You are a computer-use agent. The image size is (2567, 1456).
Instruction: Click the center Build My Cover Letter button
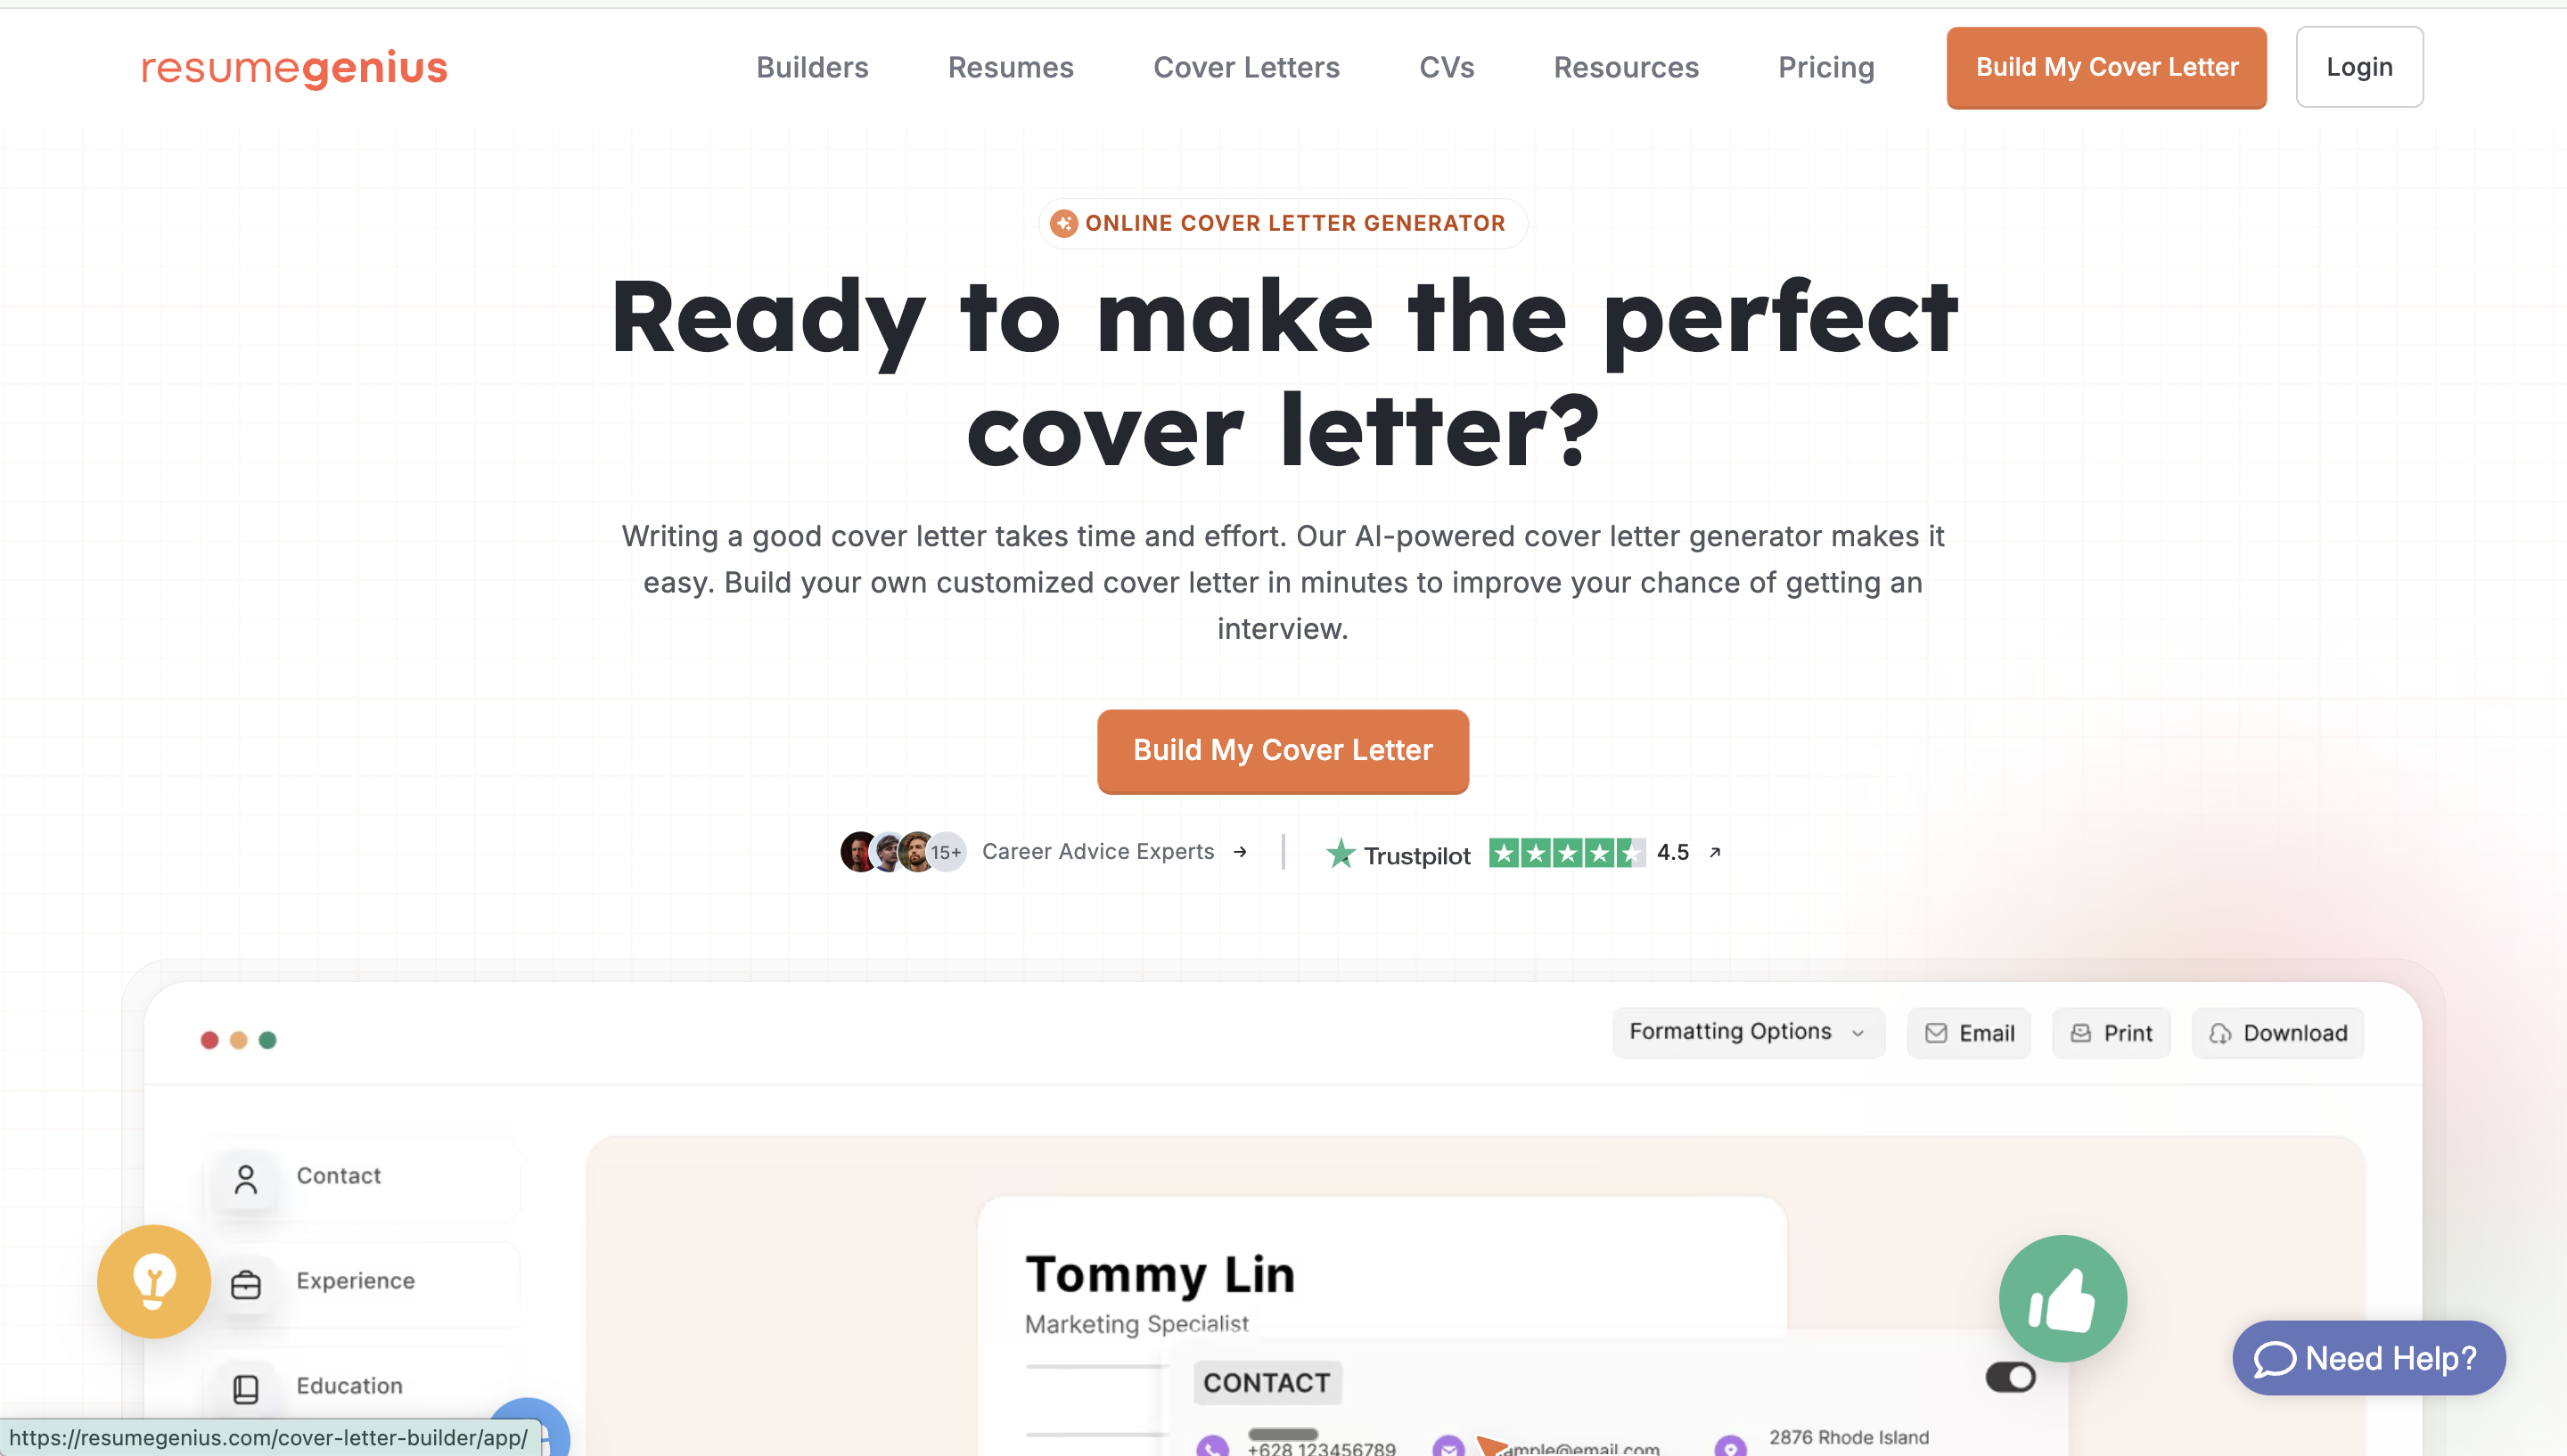1283,751
